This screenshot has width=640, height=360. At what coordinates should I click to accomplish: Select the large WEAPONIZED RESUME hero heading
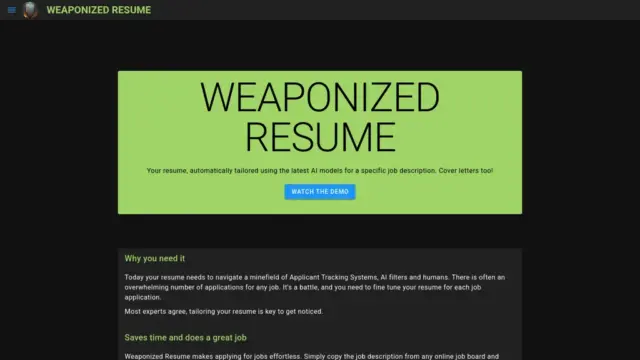[x=320, y=117]
